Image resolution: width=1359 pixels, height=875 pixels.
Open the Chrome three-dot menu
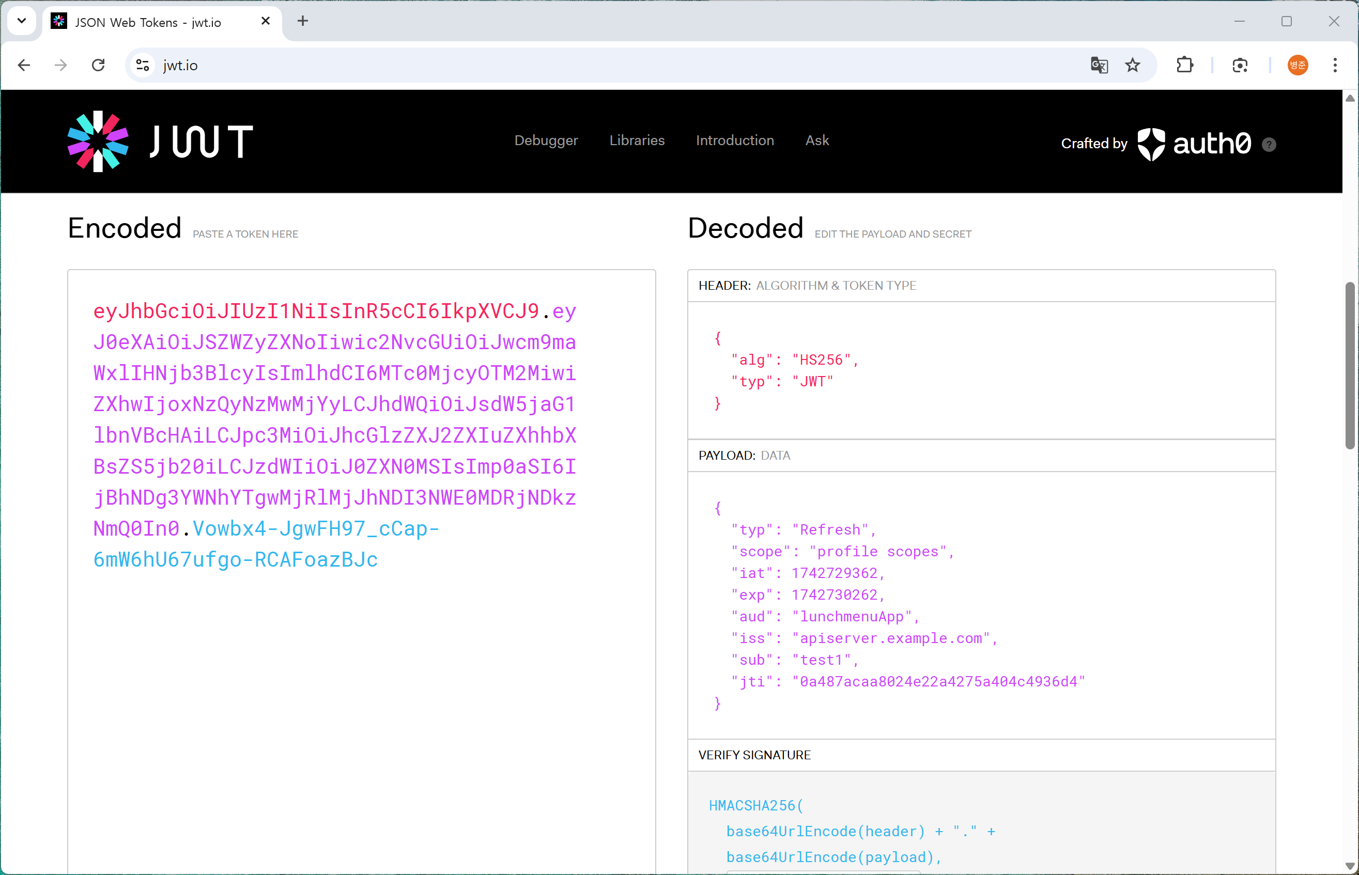click(1335, 65)
